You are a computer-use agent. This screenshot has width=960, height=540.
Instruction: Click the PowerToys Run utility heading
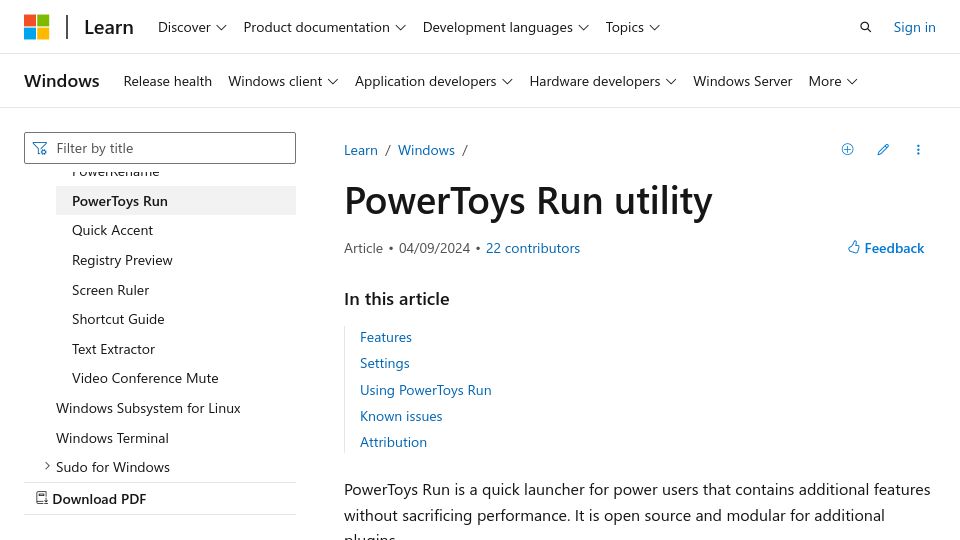528,201
